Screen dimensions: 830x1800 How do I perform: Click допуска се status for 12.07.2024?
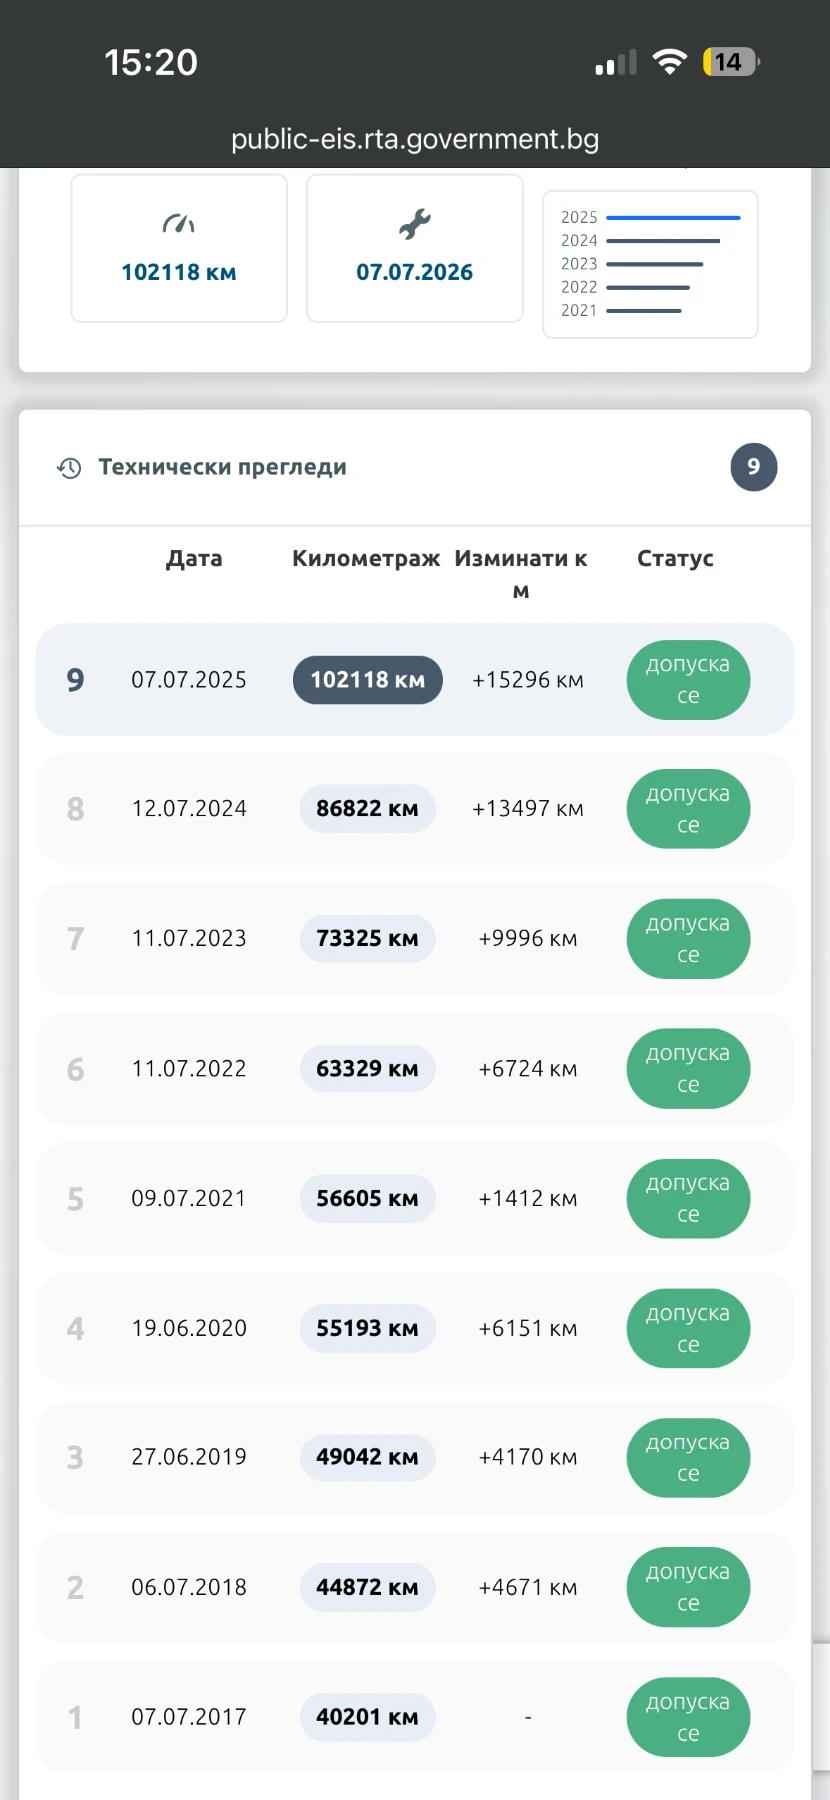[688, 809]
